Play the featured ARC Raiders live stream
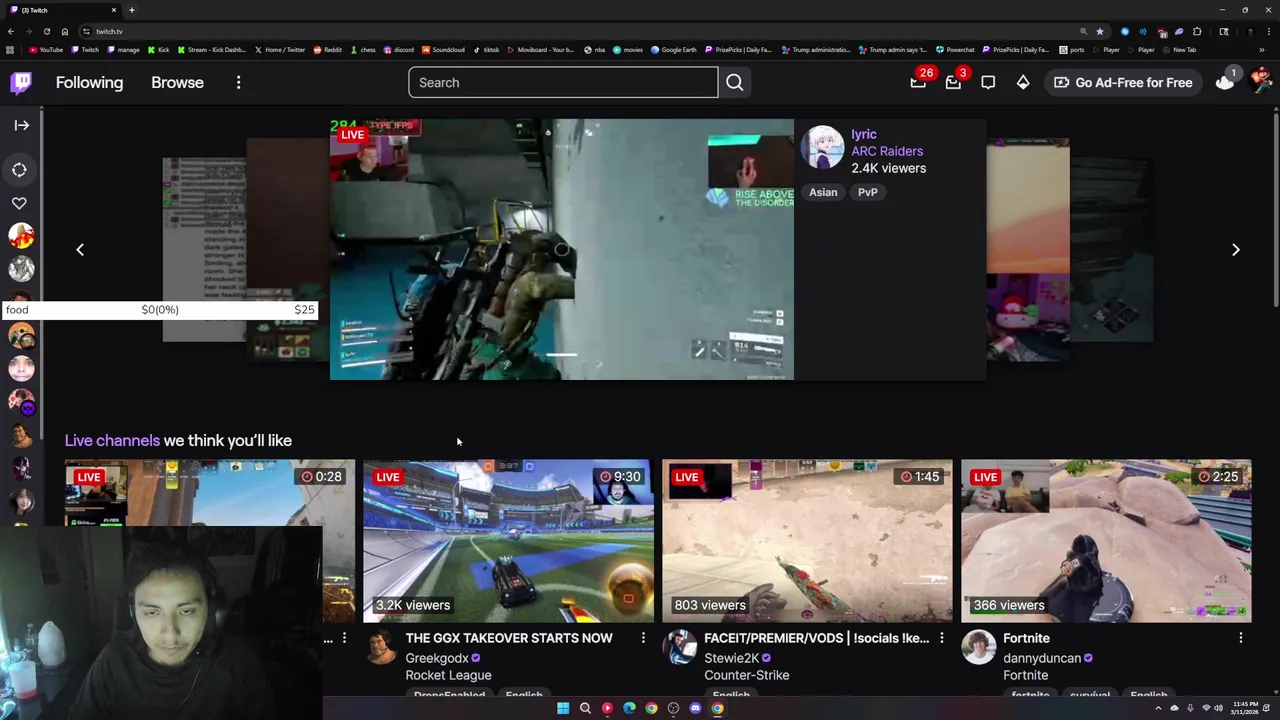Image resolution: width=1280 pixels, height=720 pixels. (562, 249)
